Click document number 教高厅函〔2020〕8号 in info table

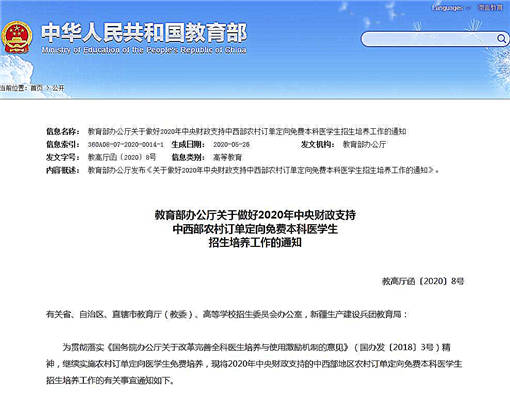(122, 157)
